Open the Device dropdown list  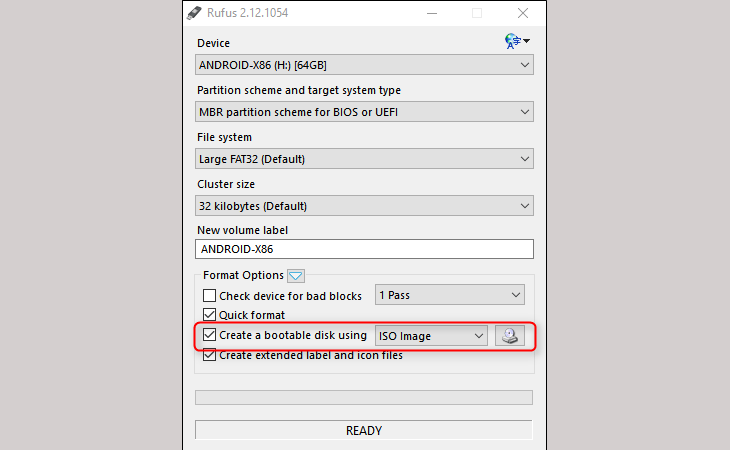click(x=364, y=65)
